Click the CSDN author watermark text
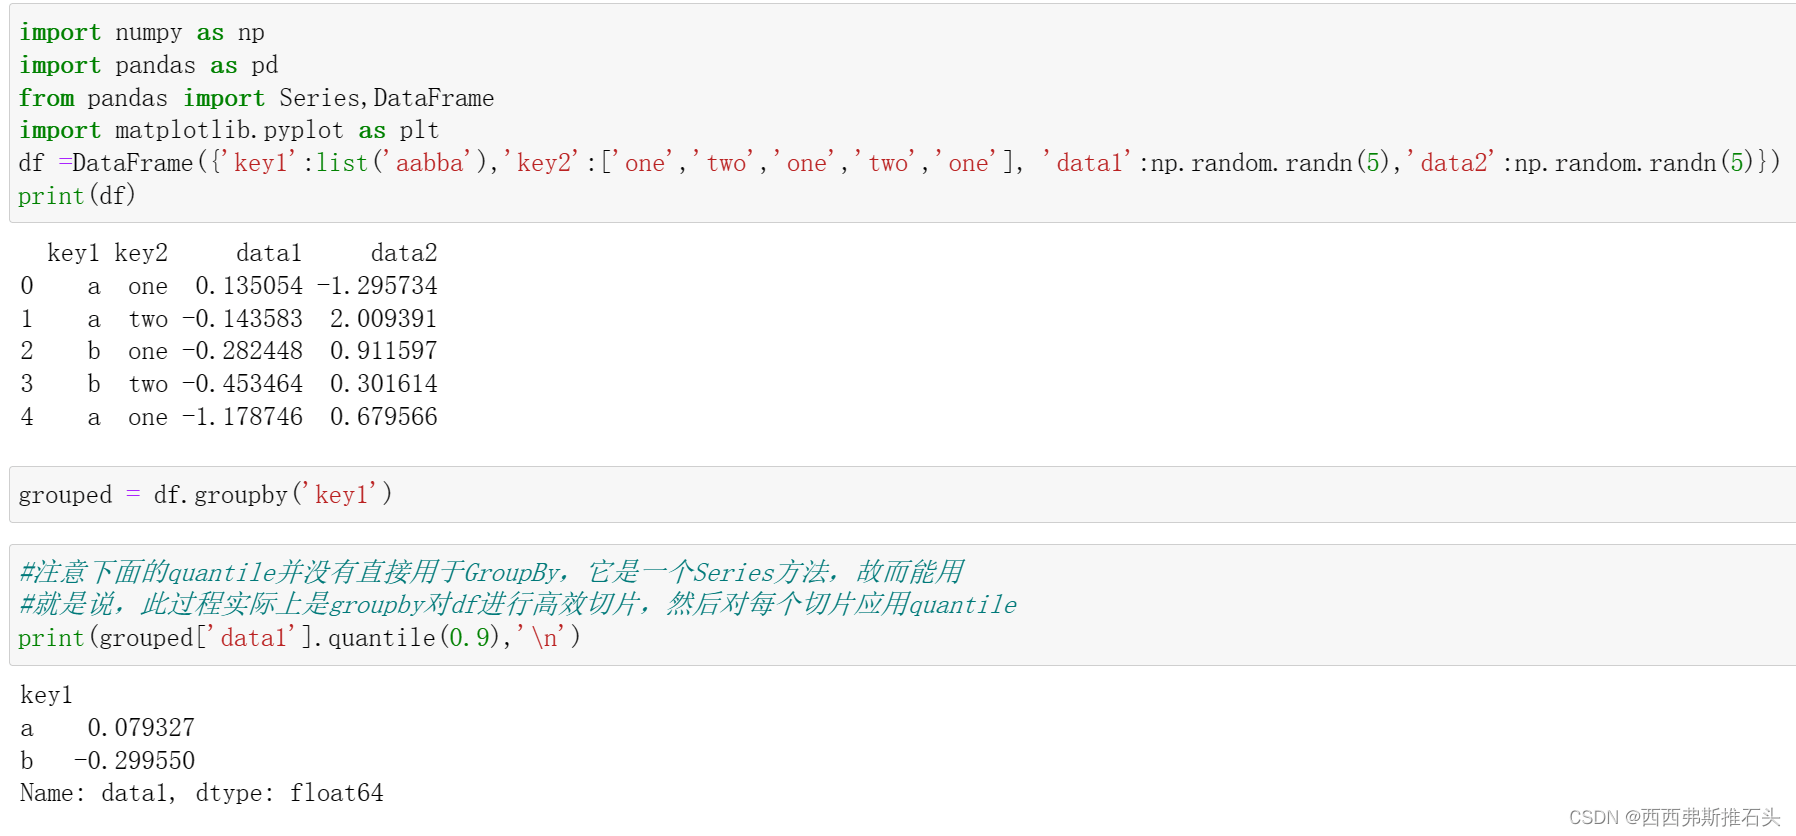 1674,817
